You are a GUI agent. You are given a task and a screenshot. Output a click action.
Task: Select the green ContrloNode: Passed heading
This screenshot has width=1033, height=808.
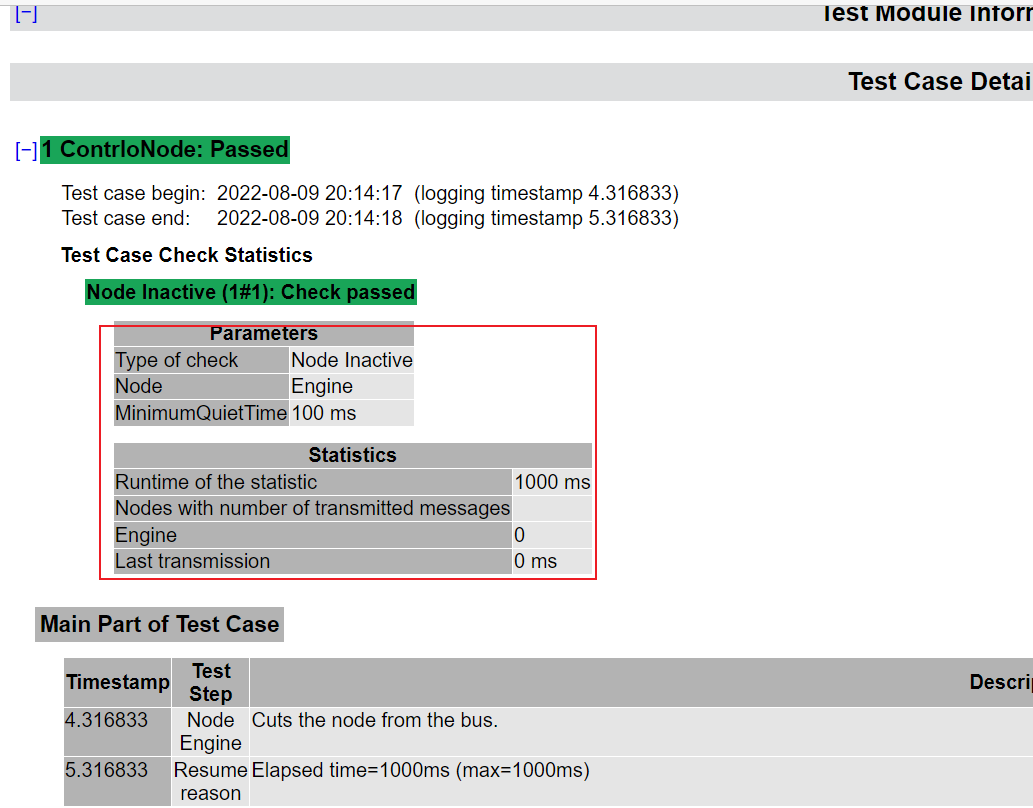pos(164,149)
